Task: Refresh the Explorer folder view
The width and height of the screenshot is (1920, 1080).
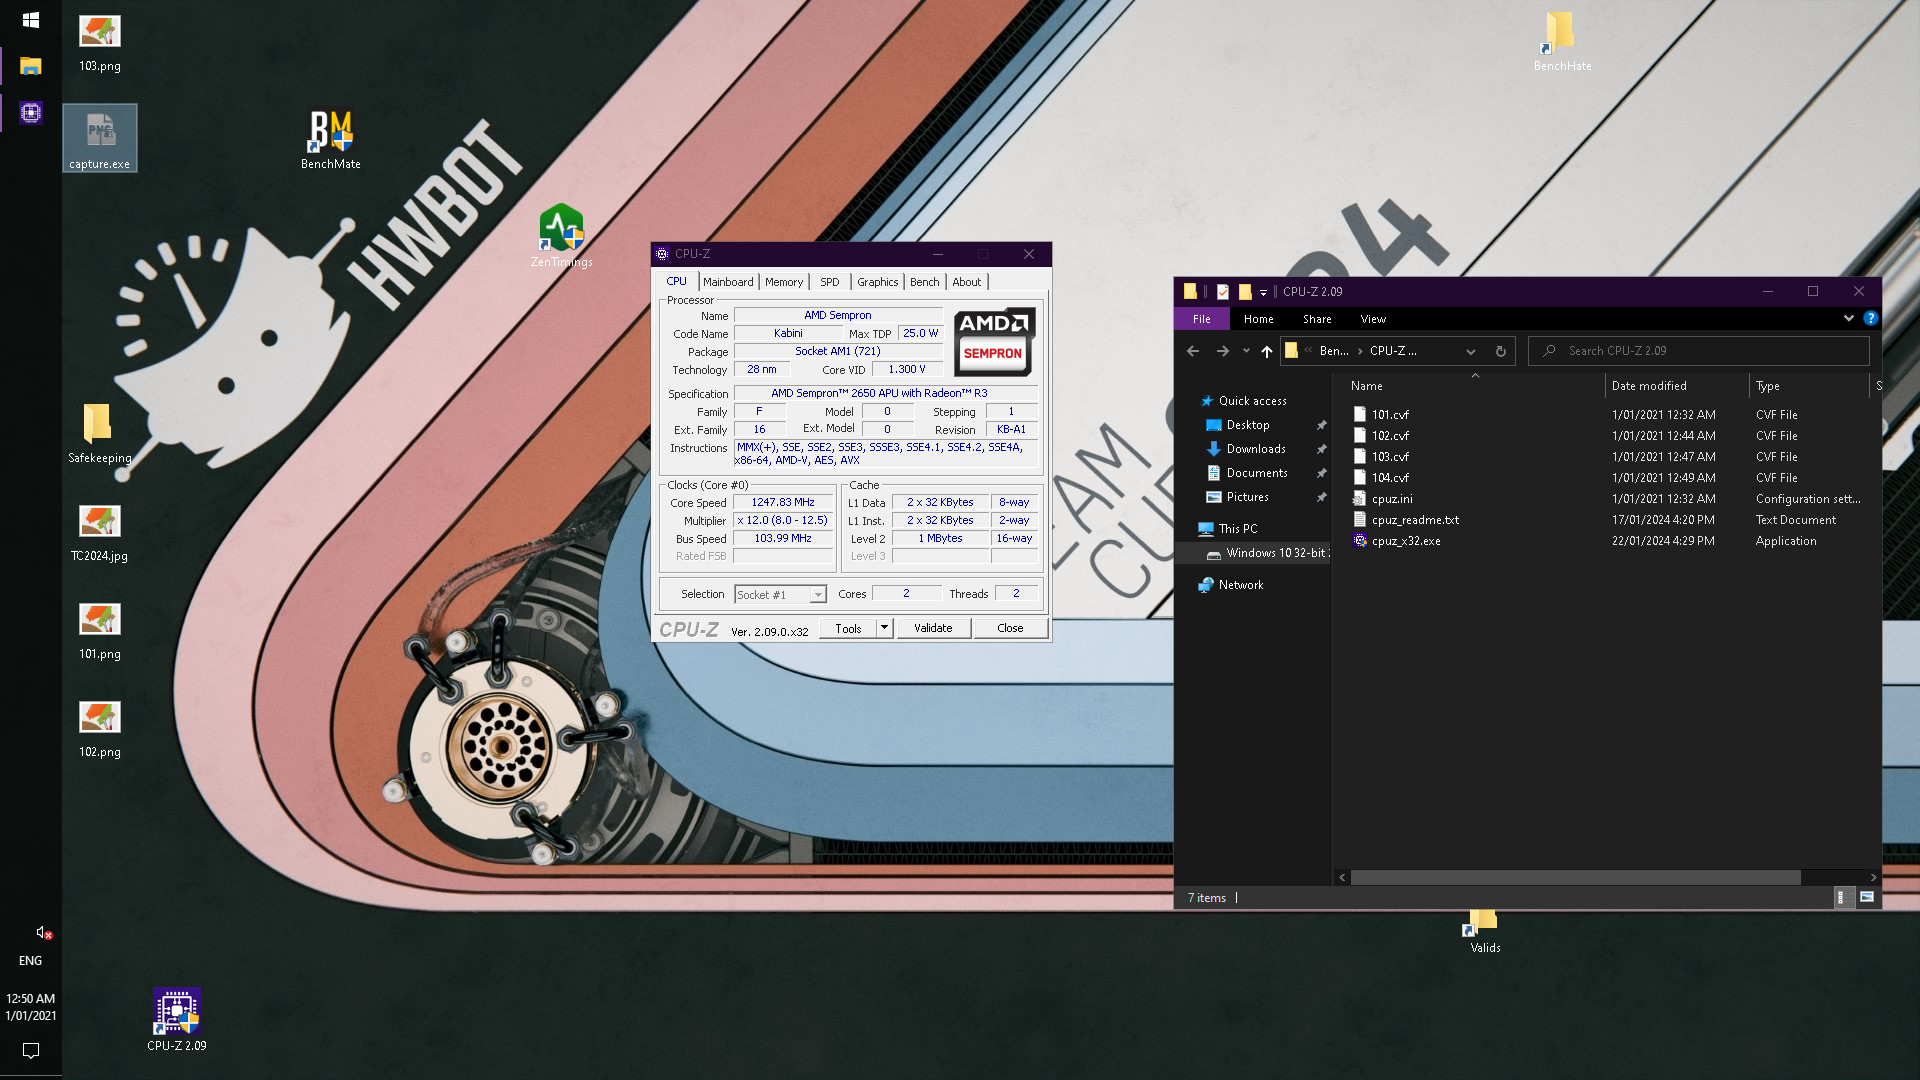Action: (1500, 351)
